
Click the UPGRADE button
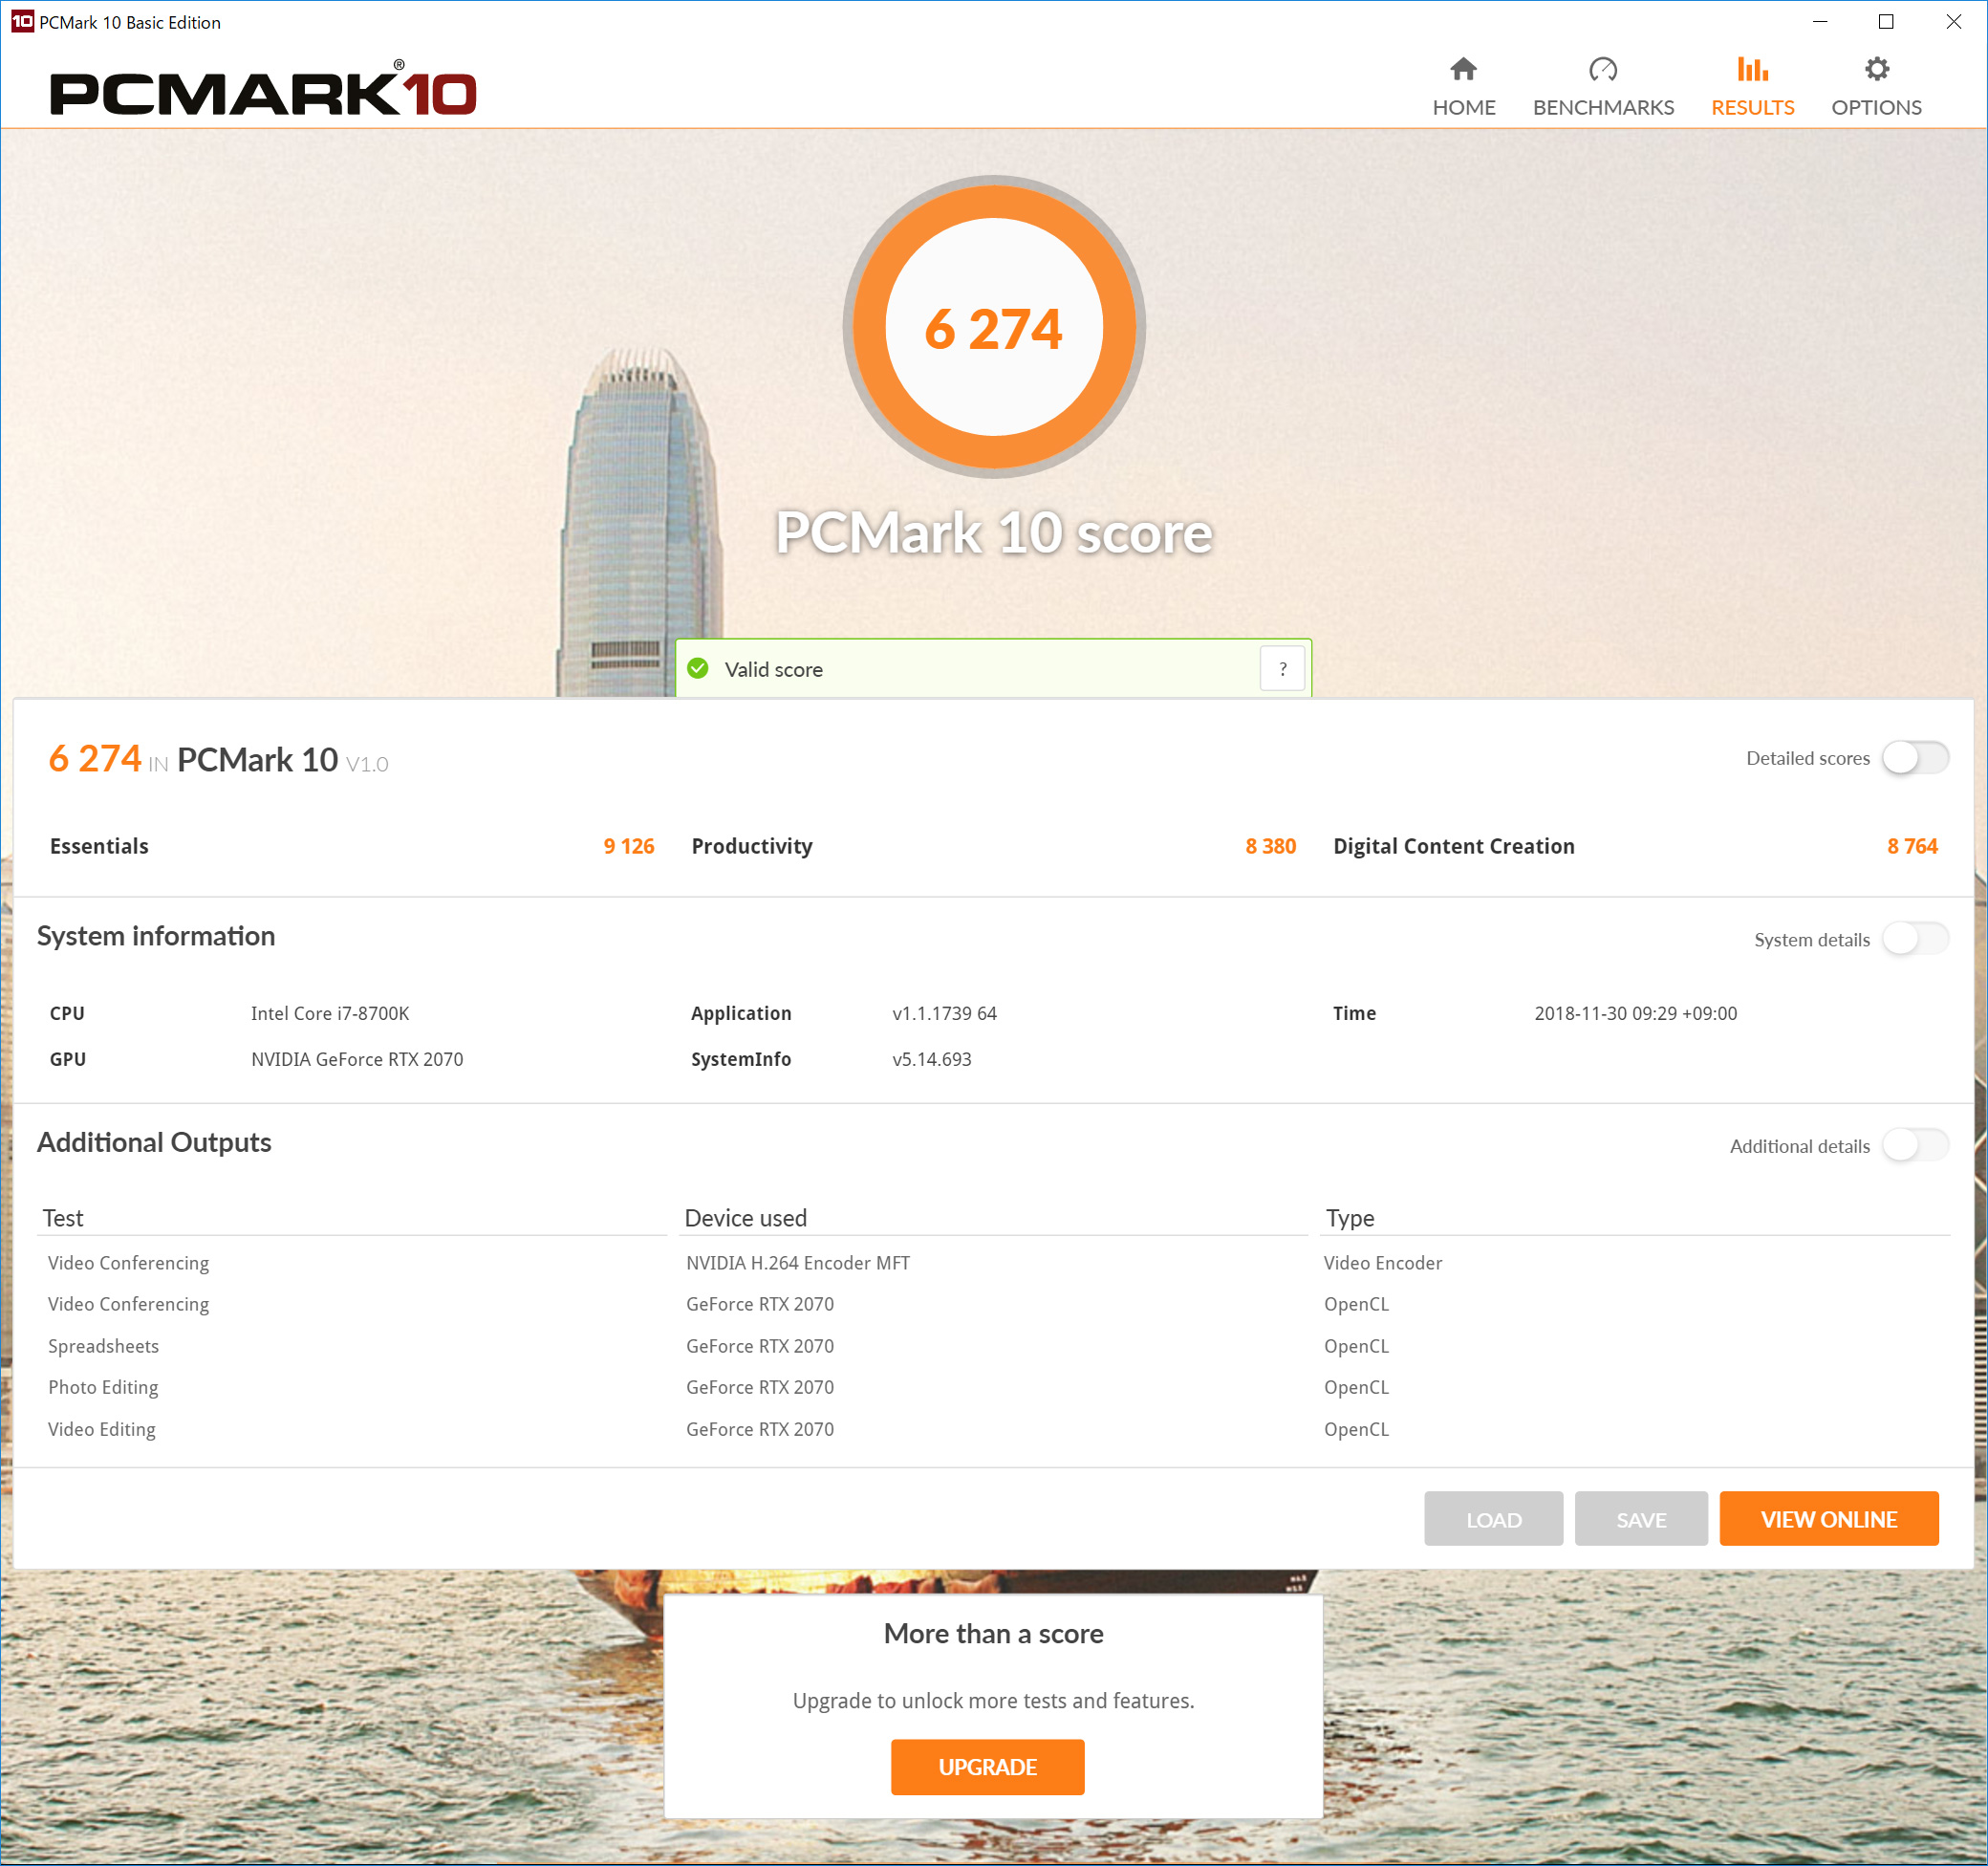[987, 1767]
